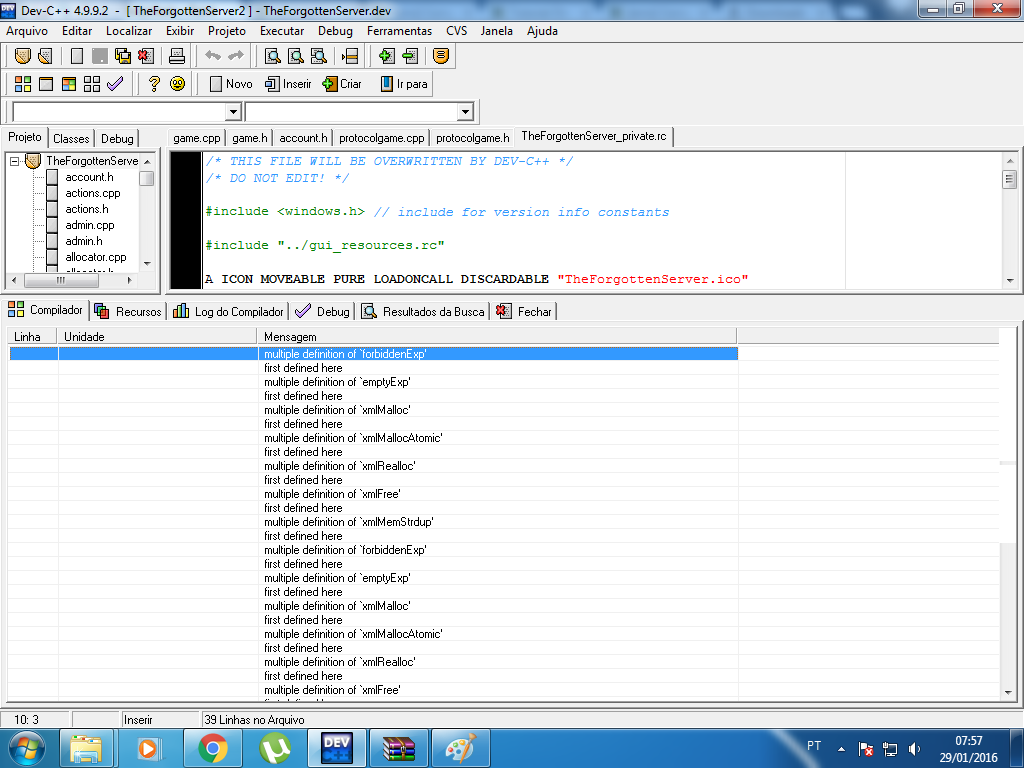This screenshot has height=768, width=1024.
Task: Click compiler list scrollbar down arrow
Action: [1008, 692]
